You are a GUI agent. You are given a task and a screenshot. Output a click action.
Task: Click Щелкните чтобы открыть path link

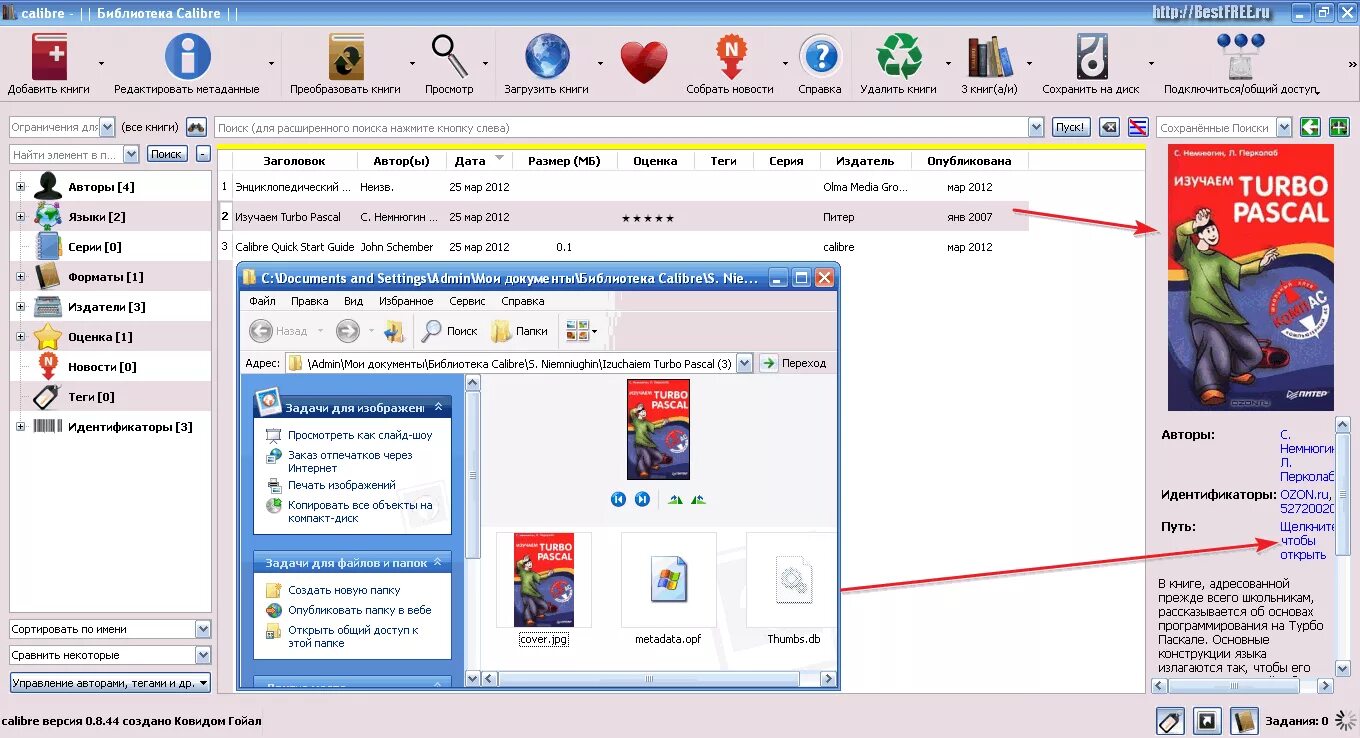pyautogui.click(x=1308, y=541)
